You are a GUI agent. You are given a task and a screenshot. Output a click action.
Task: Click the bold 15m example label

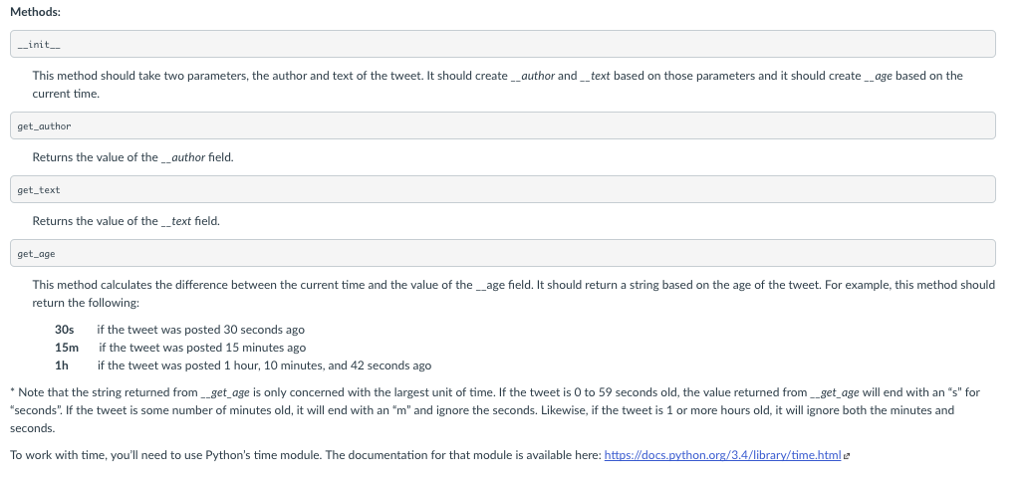tap(67, 347)
